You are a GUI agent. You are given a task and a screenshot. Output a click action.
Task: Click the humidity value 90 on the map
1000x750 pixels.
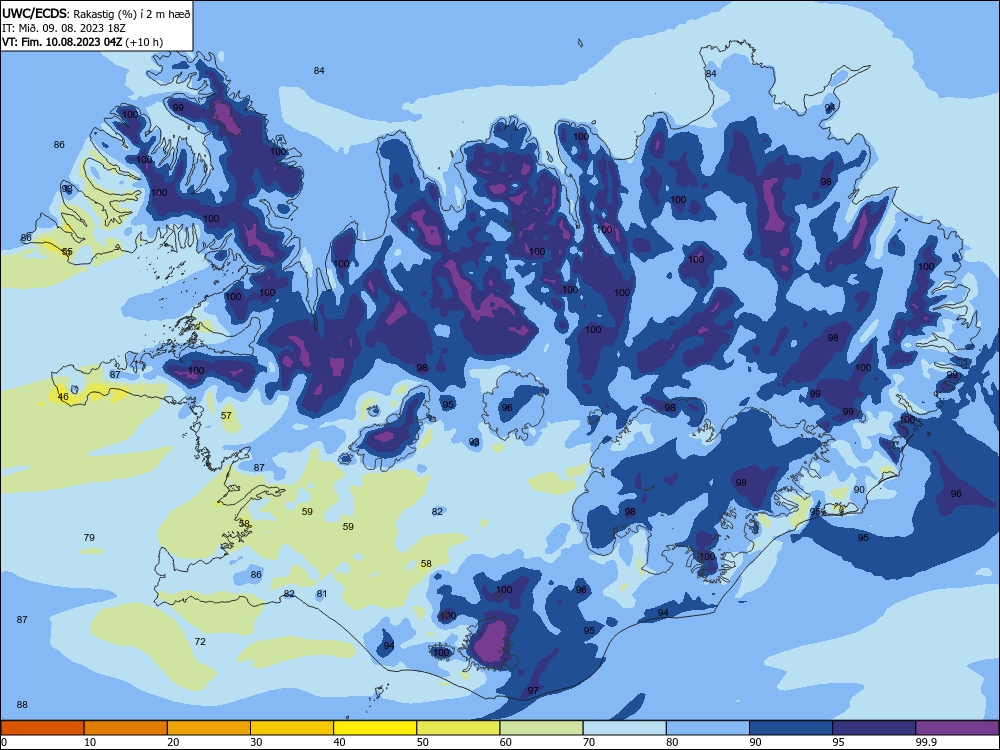point(859,490)
